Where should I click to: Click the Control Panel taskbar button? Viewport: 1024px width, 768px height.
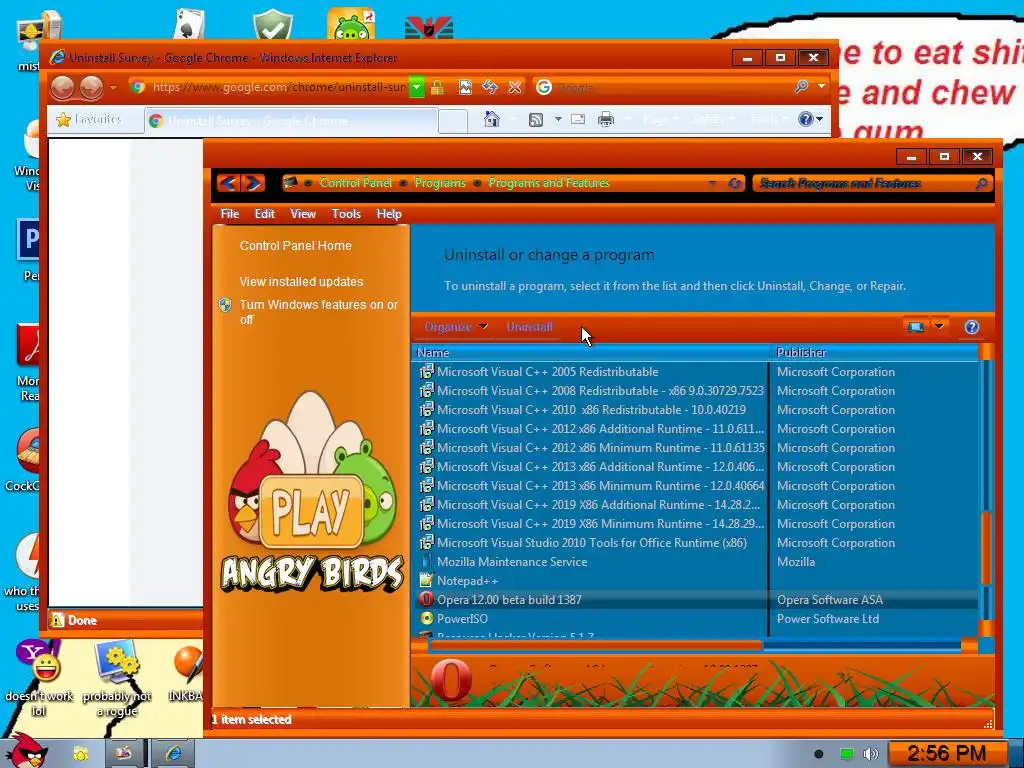123,754
